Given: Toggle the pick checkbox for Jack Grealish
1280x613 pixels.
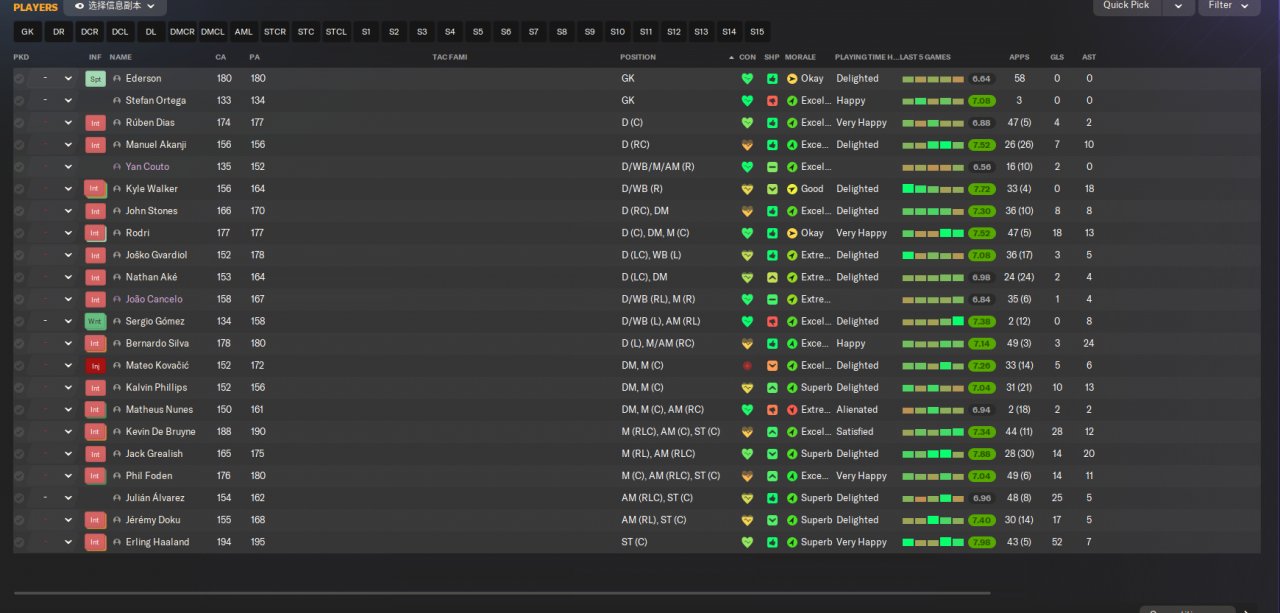Looking at the screenshot, I should pos(19,454).
